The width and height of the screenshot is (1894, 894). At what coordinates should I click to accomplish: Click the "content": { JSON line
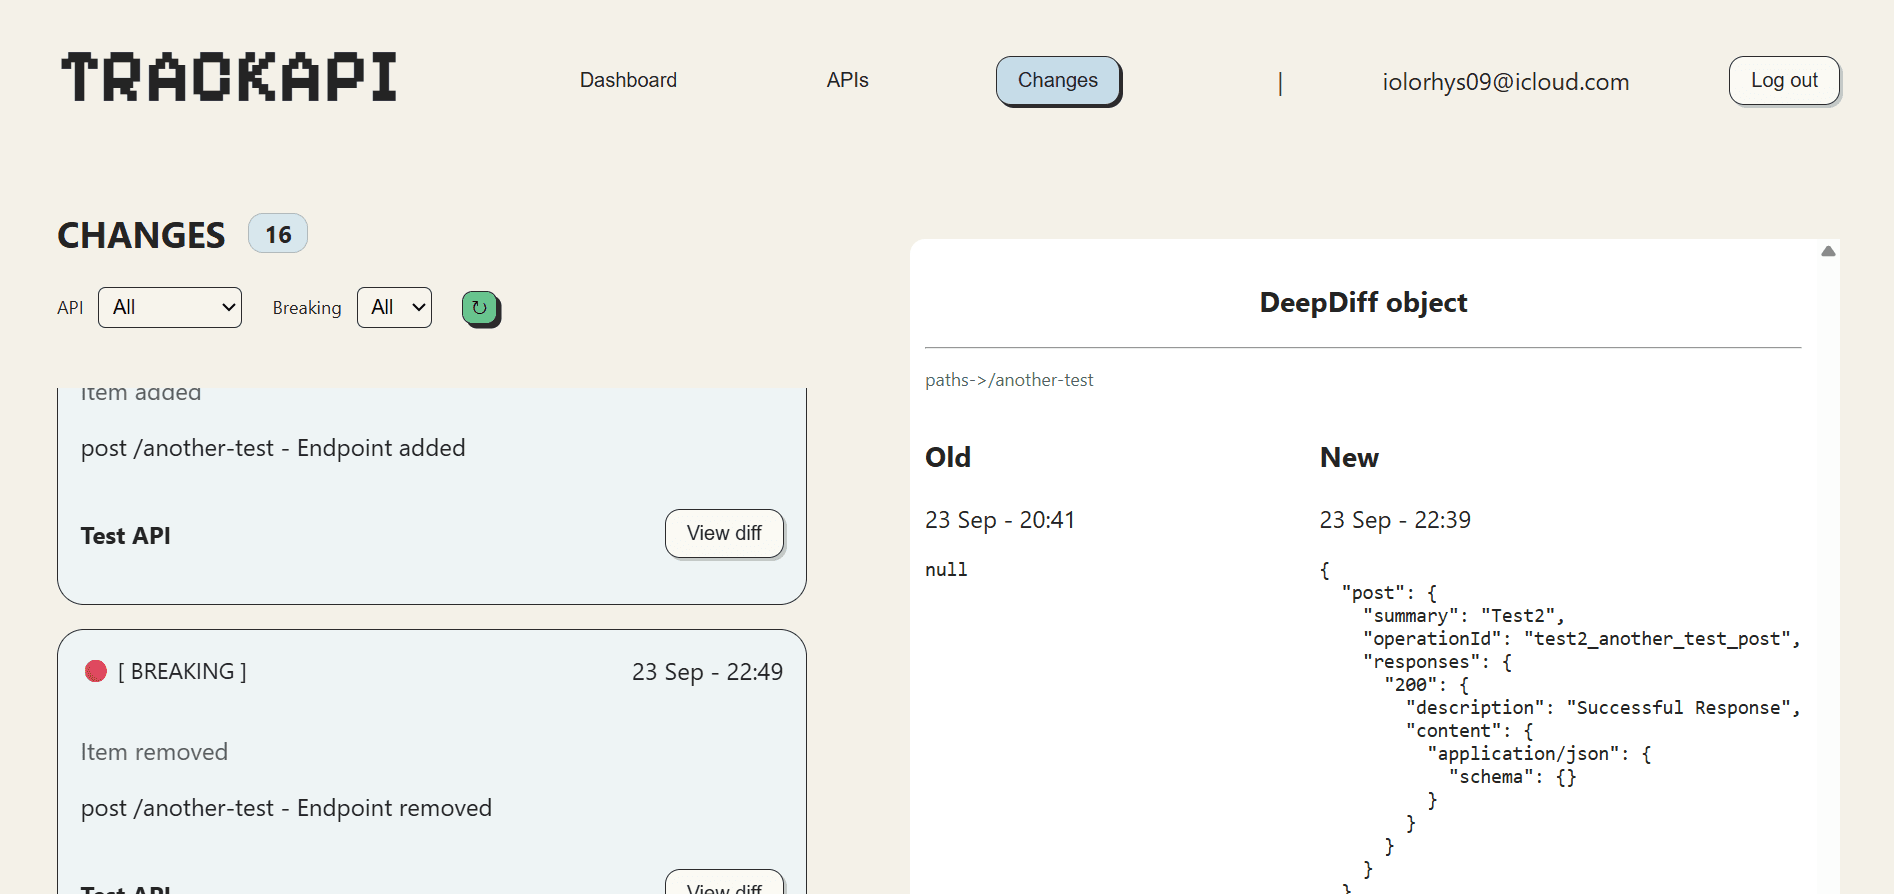point(1470,731)
